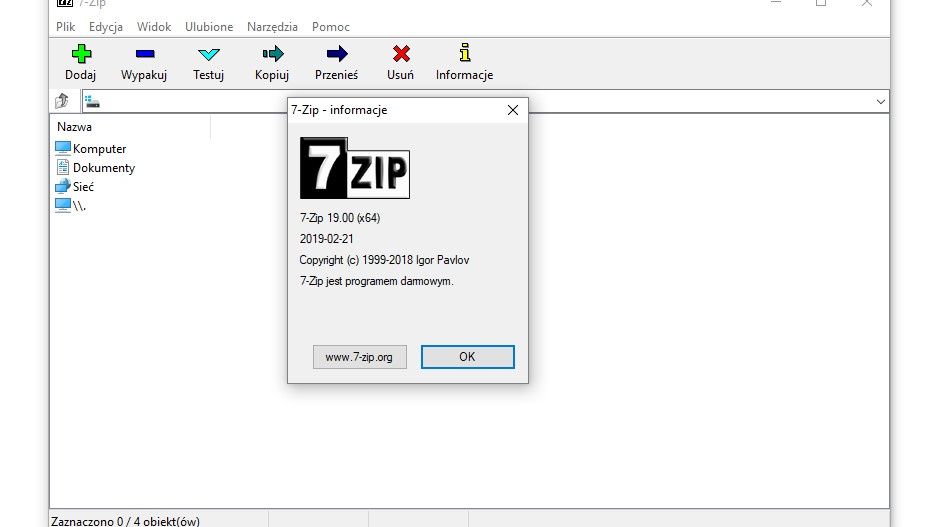Click the 7-Zip 19.00 (x64) version text
The image size is (936, 527).
(x=340, y=218)
